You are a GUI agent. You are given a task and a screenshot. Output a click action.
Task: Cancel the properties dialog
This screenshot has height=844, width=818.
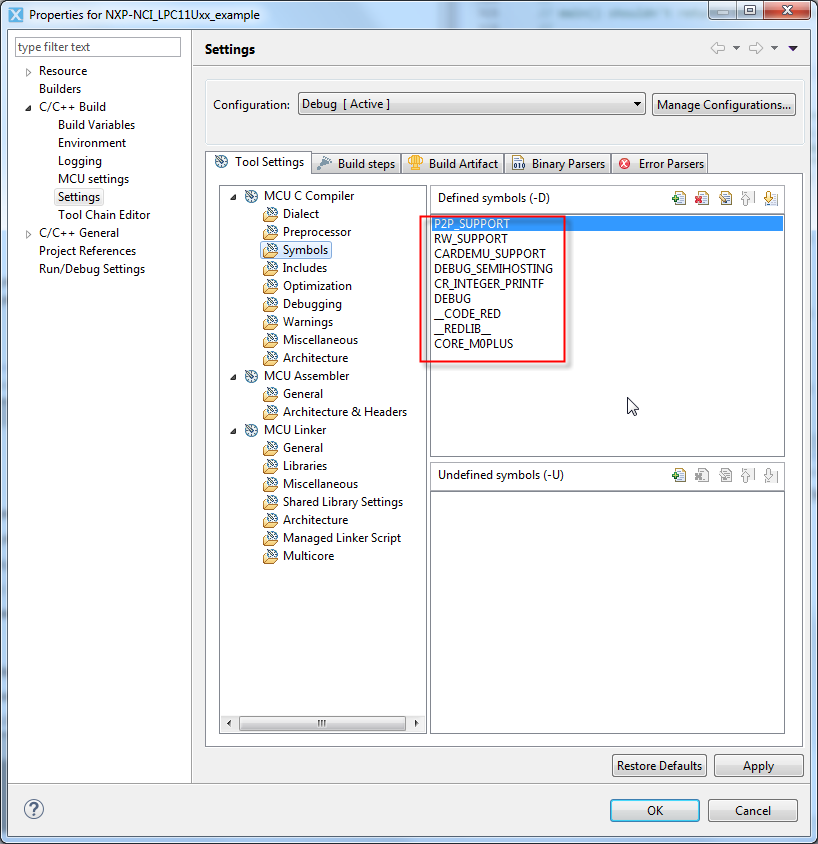coord(753,810)
